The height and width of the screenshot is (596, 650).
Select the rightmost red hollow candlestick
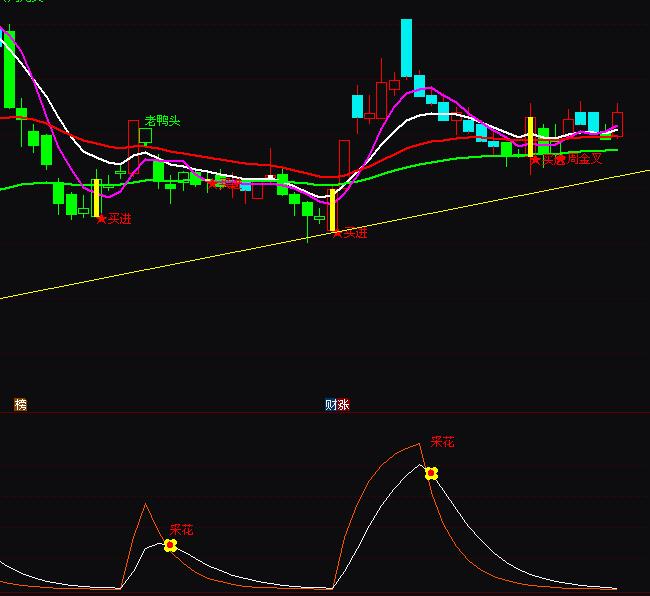[x=617, y=123]
